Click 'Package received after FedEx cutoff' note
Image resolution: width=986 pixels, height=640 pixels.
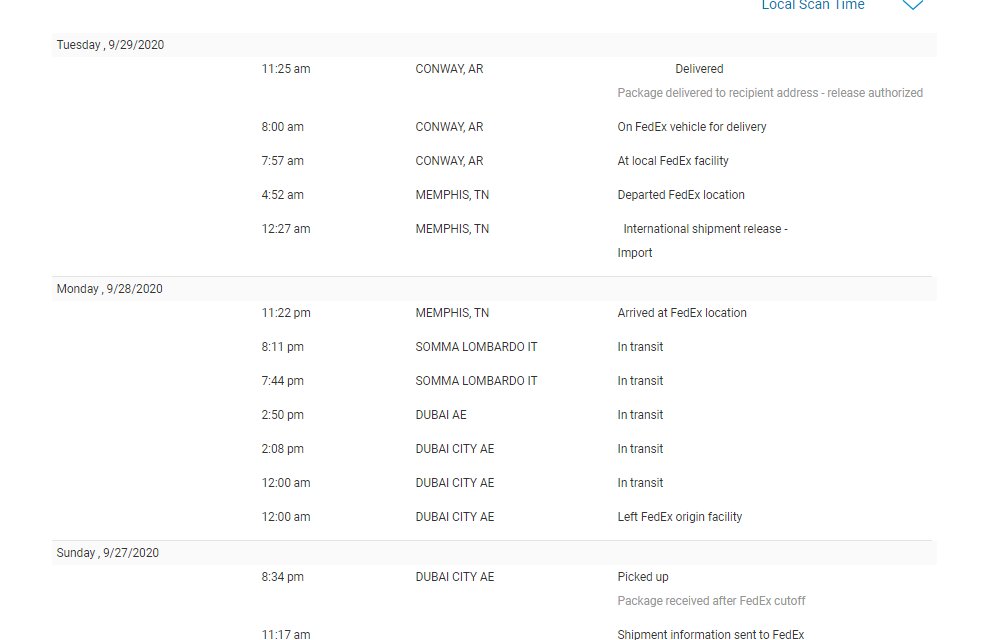point(711,600)
